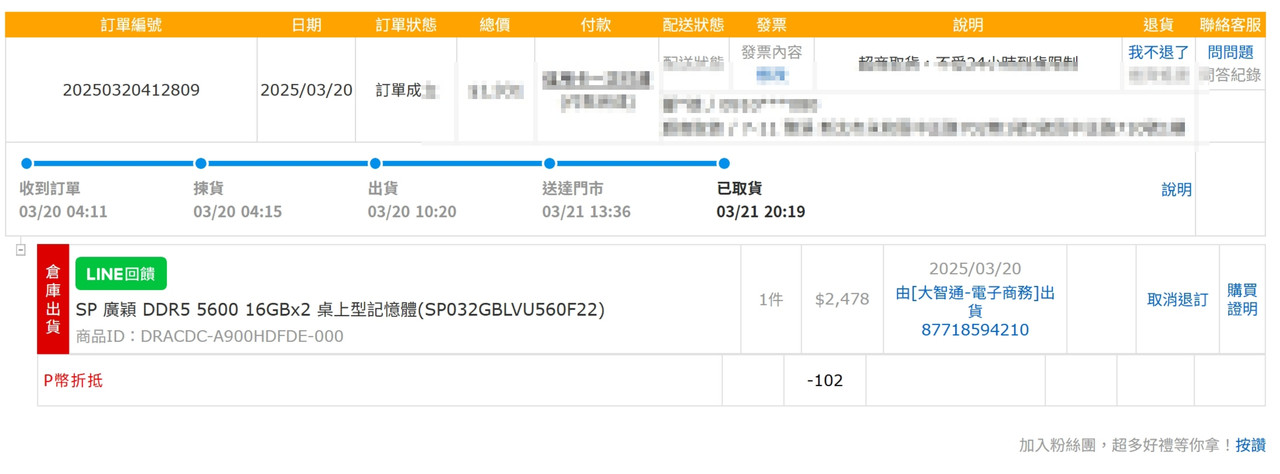Click the 已取貨 timeline dot

tap(723, 164)
